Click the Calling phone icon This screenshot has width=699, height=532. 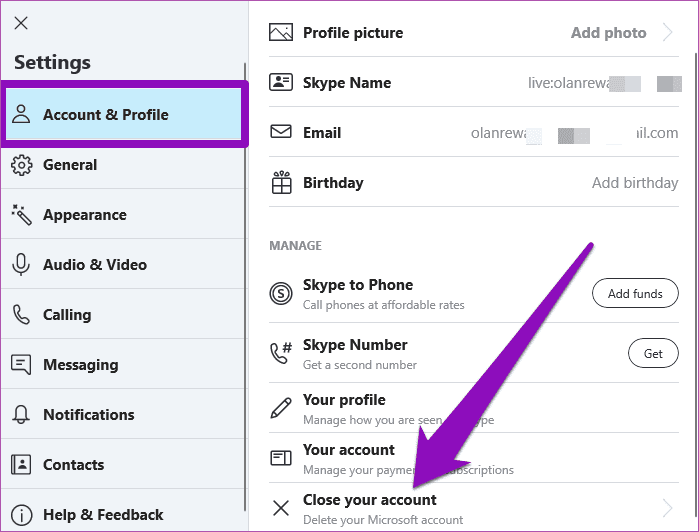tap(21, 314)
